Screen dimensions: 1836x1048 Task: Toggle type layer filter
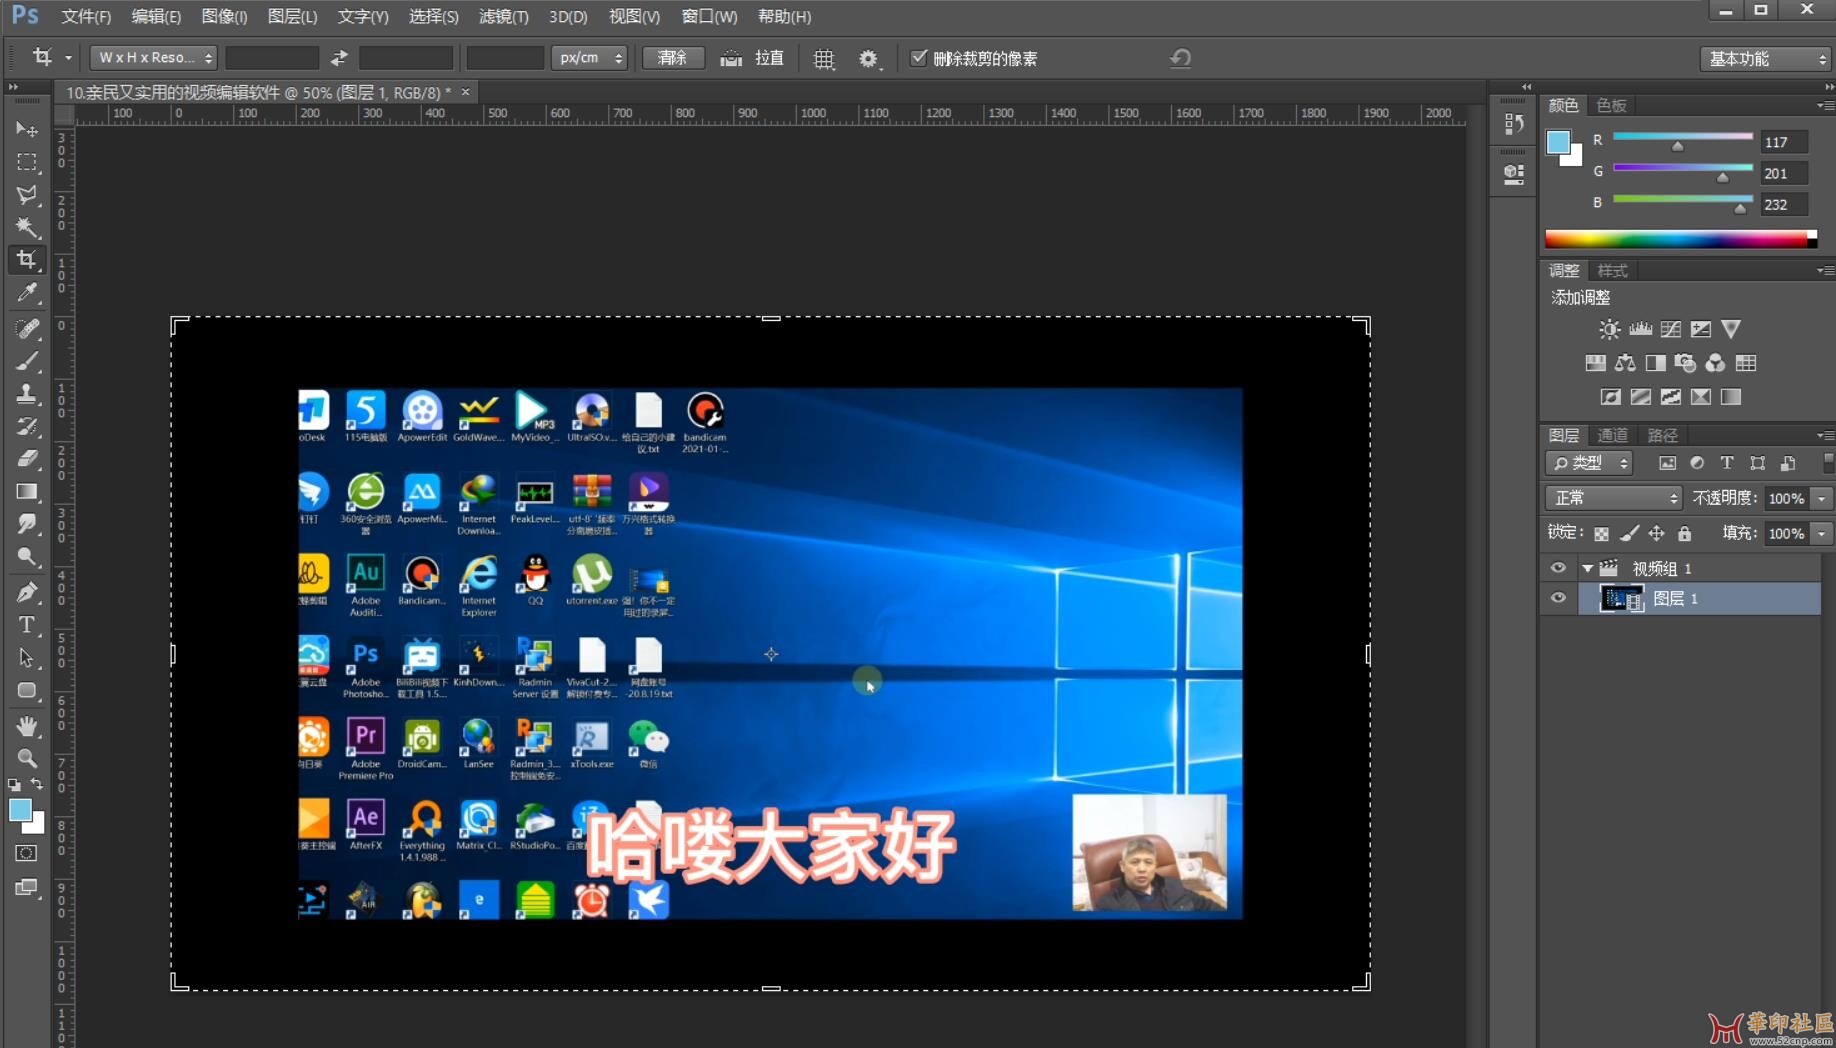[x=1726, y=463]
